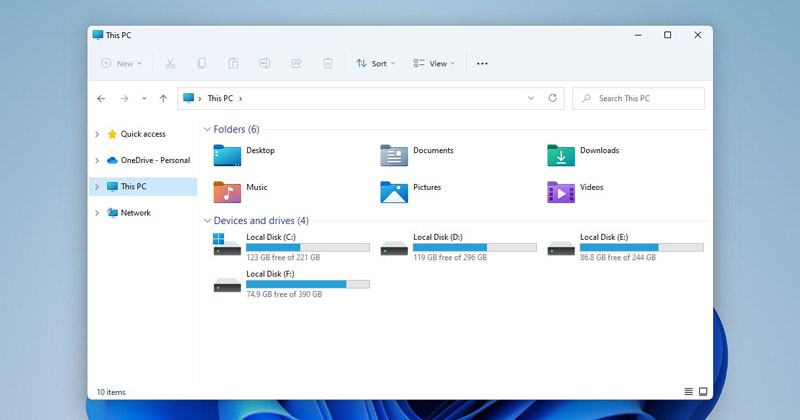Screen dimensions: 800x420
Task: Click the '86.8 GB free of 244 GB' text
Action: coord(618,258)
